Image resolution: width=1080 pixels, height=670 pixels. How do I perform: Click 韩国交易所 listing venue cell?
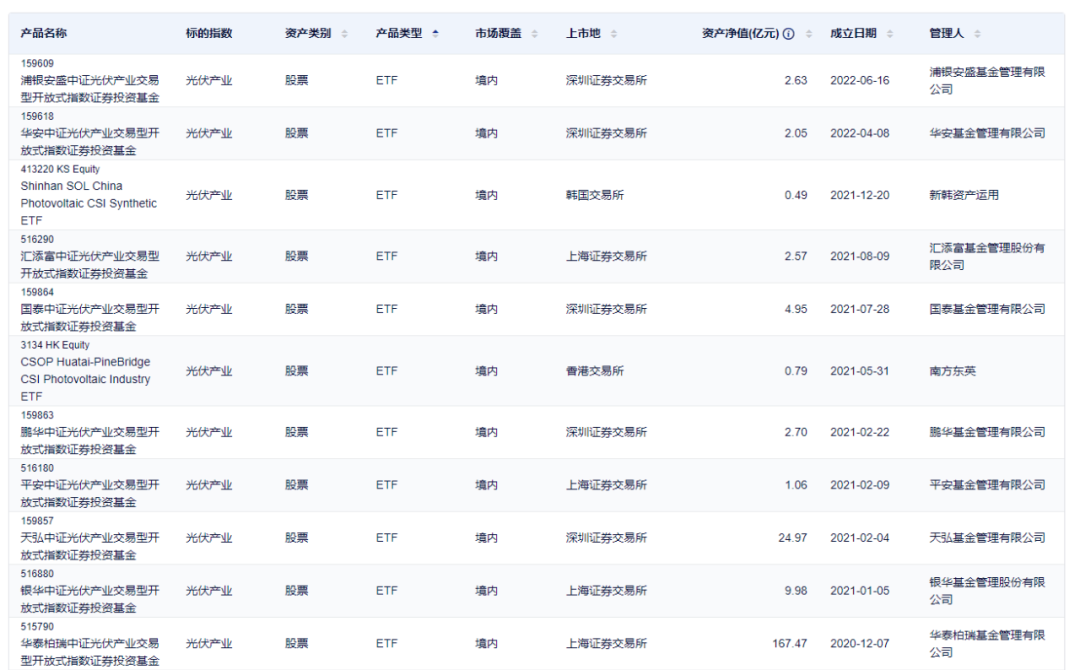[x=595, y=196]
